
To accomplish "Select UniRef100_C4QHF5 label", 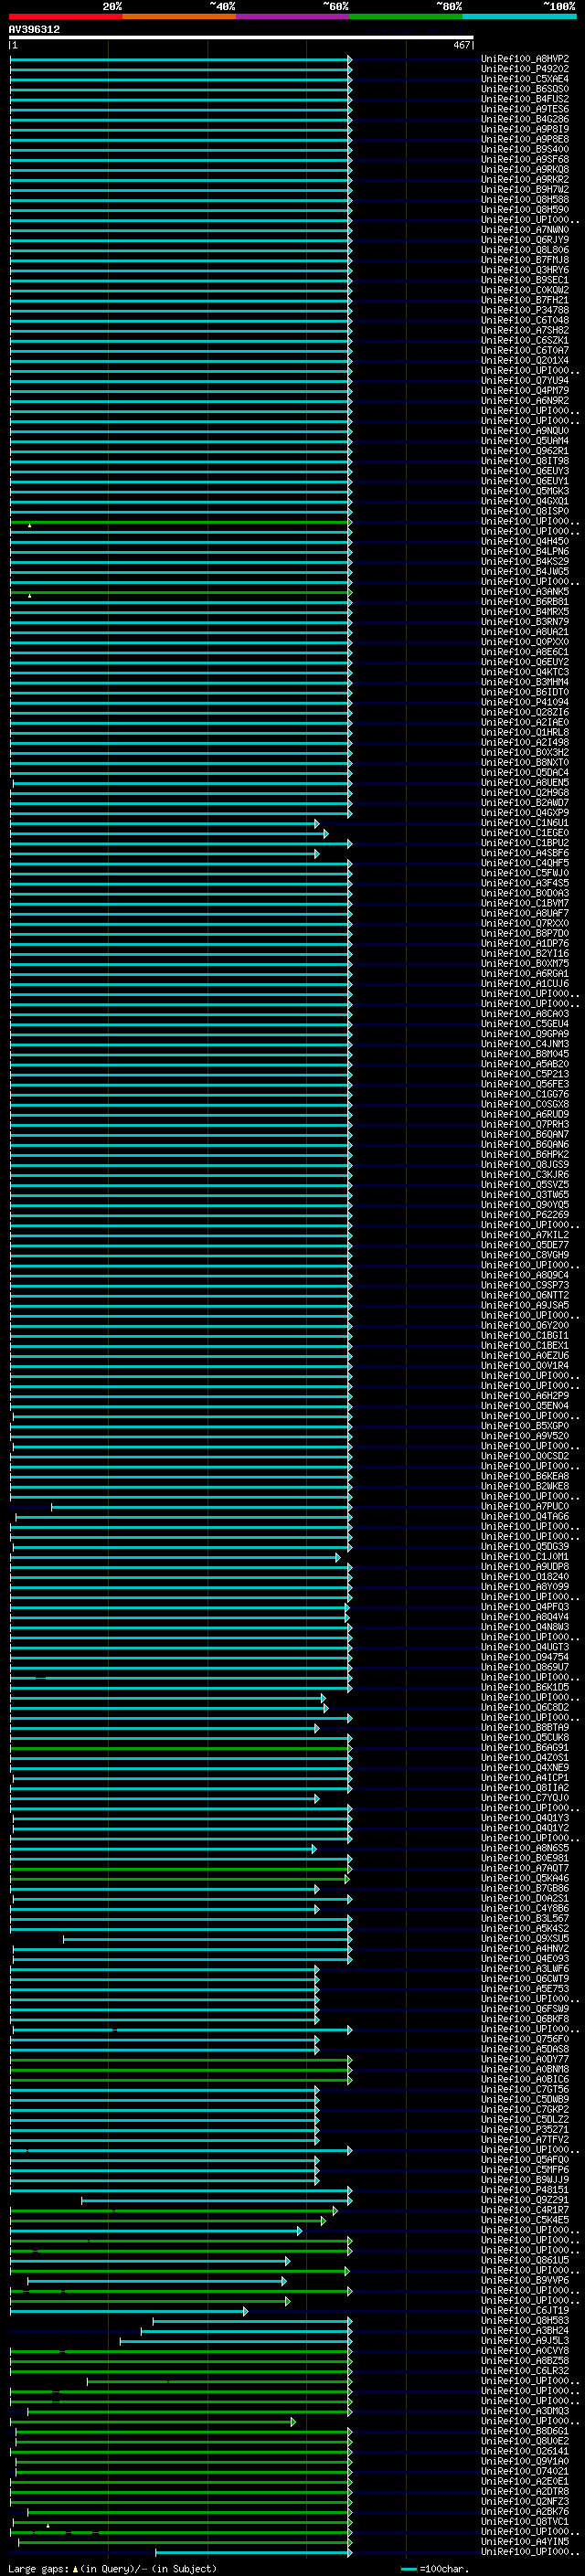I will tap(525, 863).
